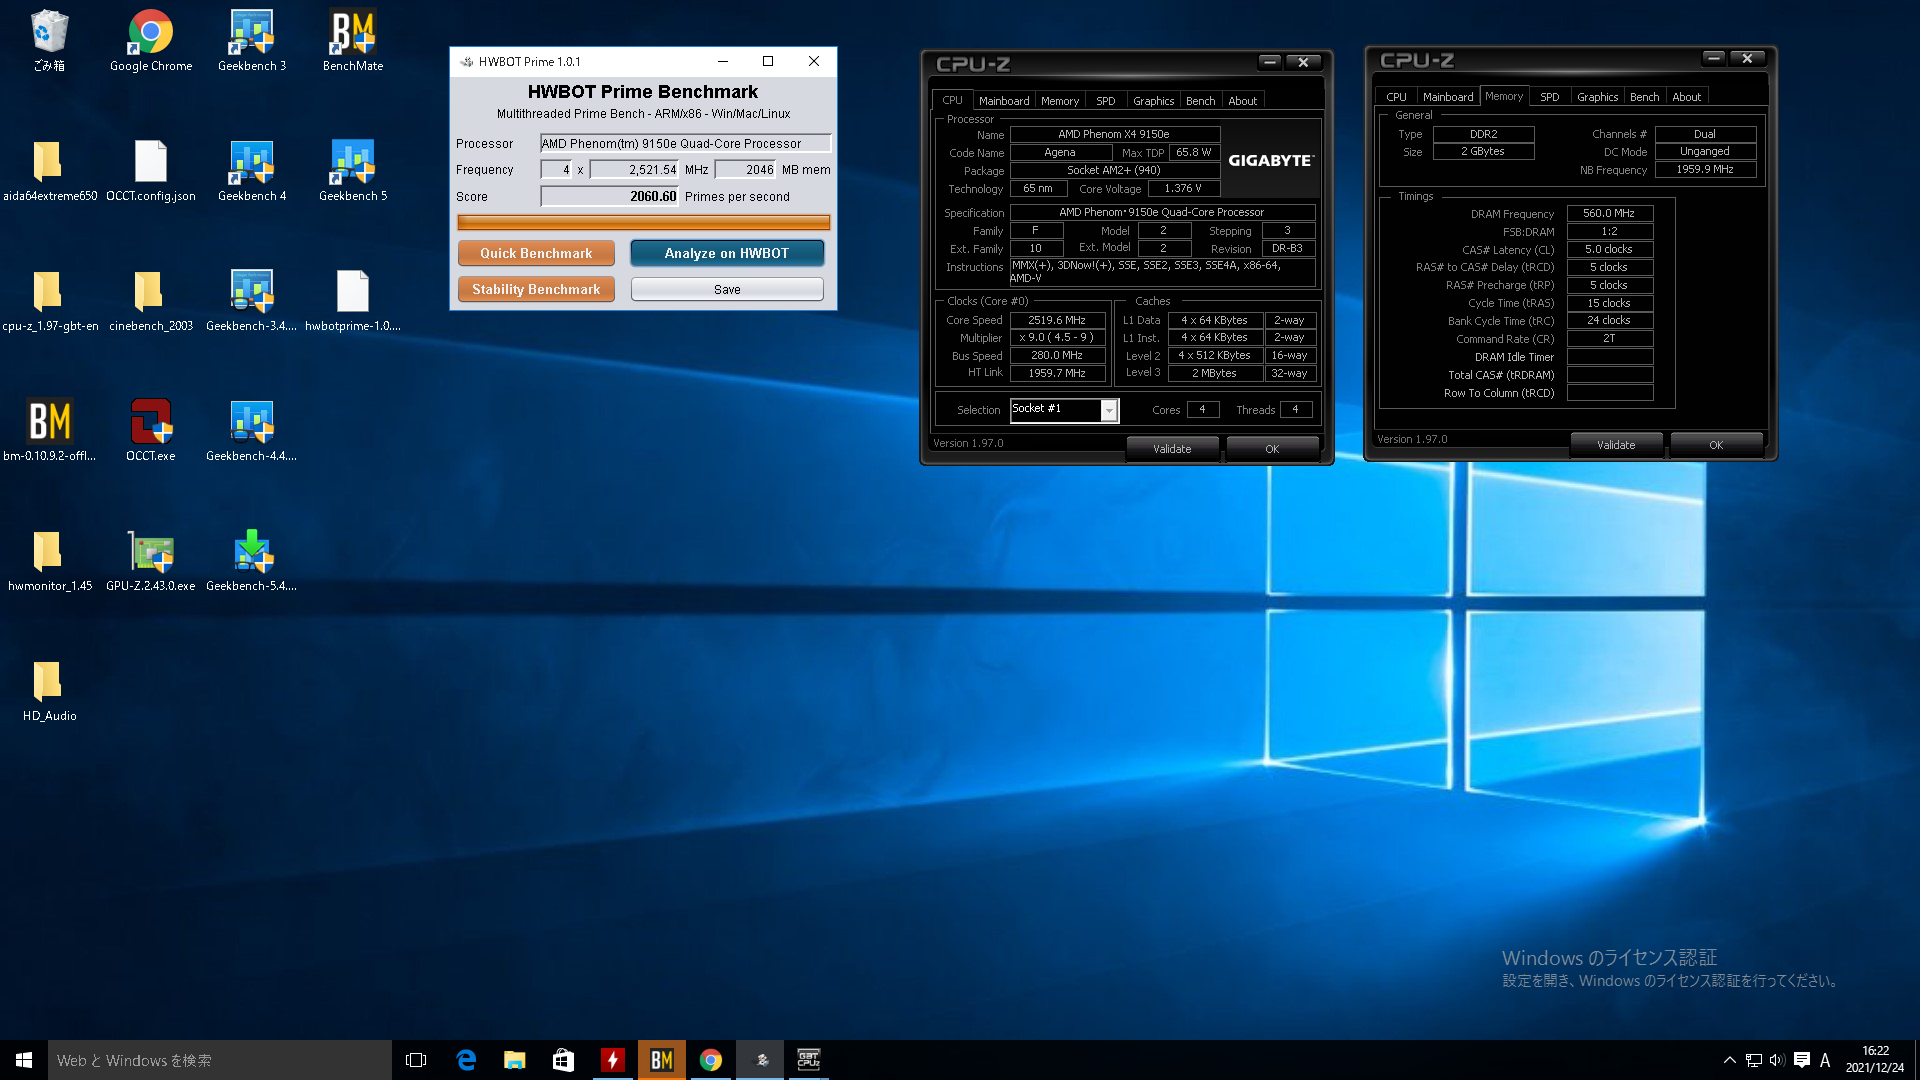Switch to CPU-Z from the taskbar
This screenshot has width=1920, height=1080.
tap(809, 1060)
